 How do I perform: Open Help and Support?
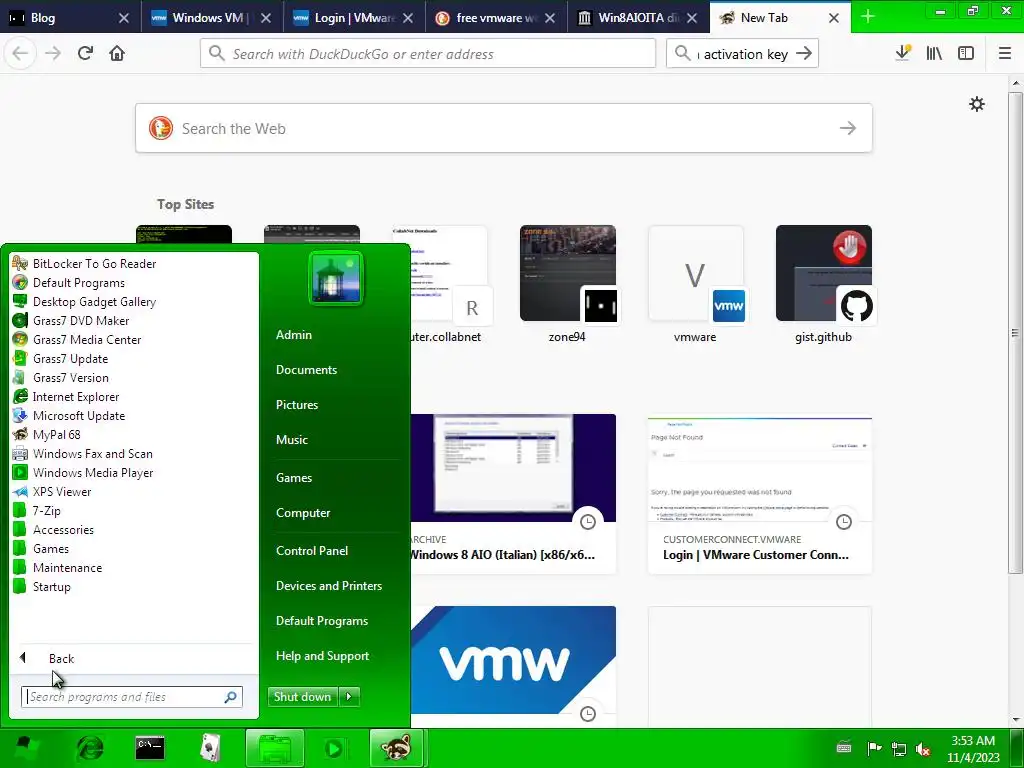[x=322, y=656]
